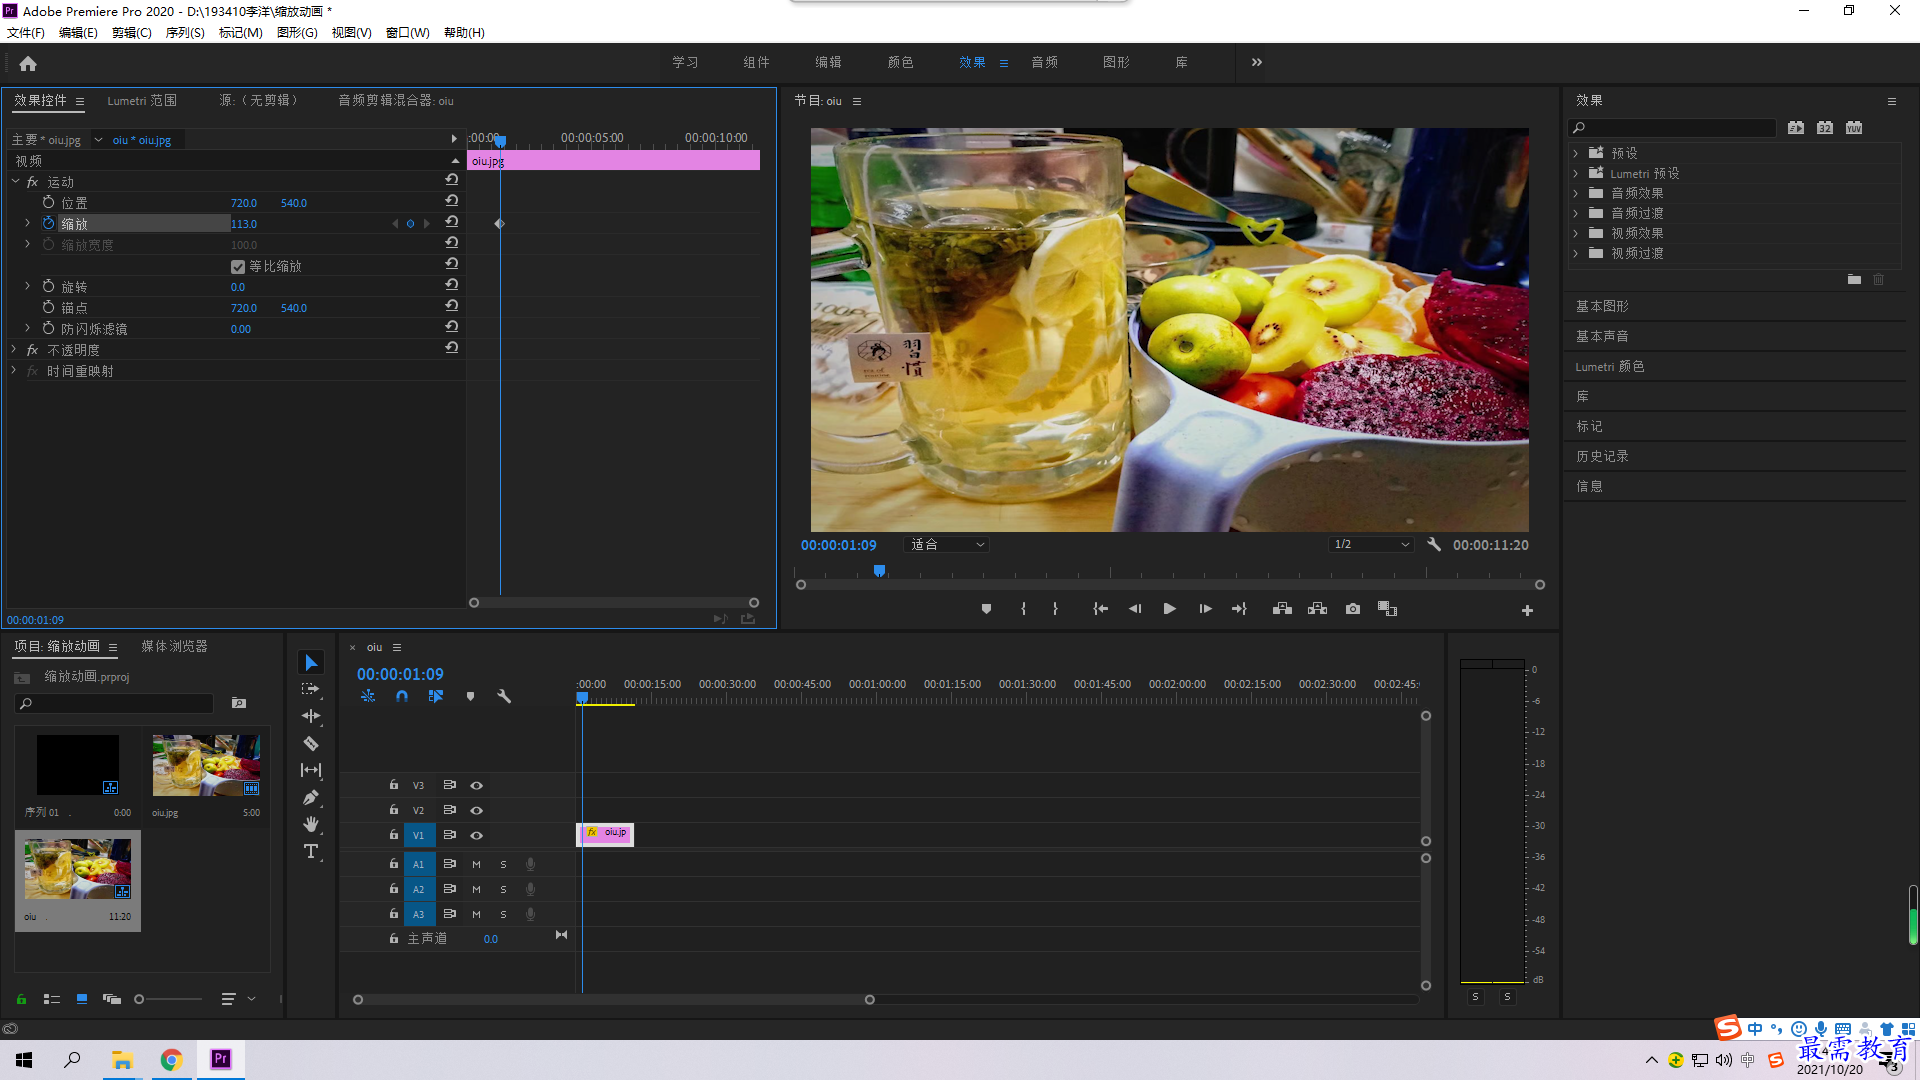1920x1080 pixels.
Task: Open more workspaces chevron
Action: 1256,62
